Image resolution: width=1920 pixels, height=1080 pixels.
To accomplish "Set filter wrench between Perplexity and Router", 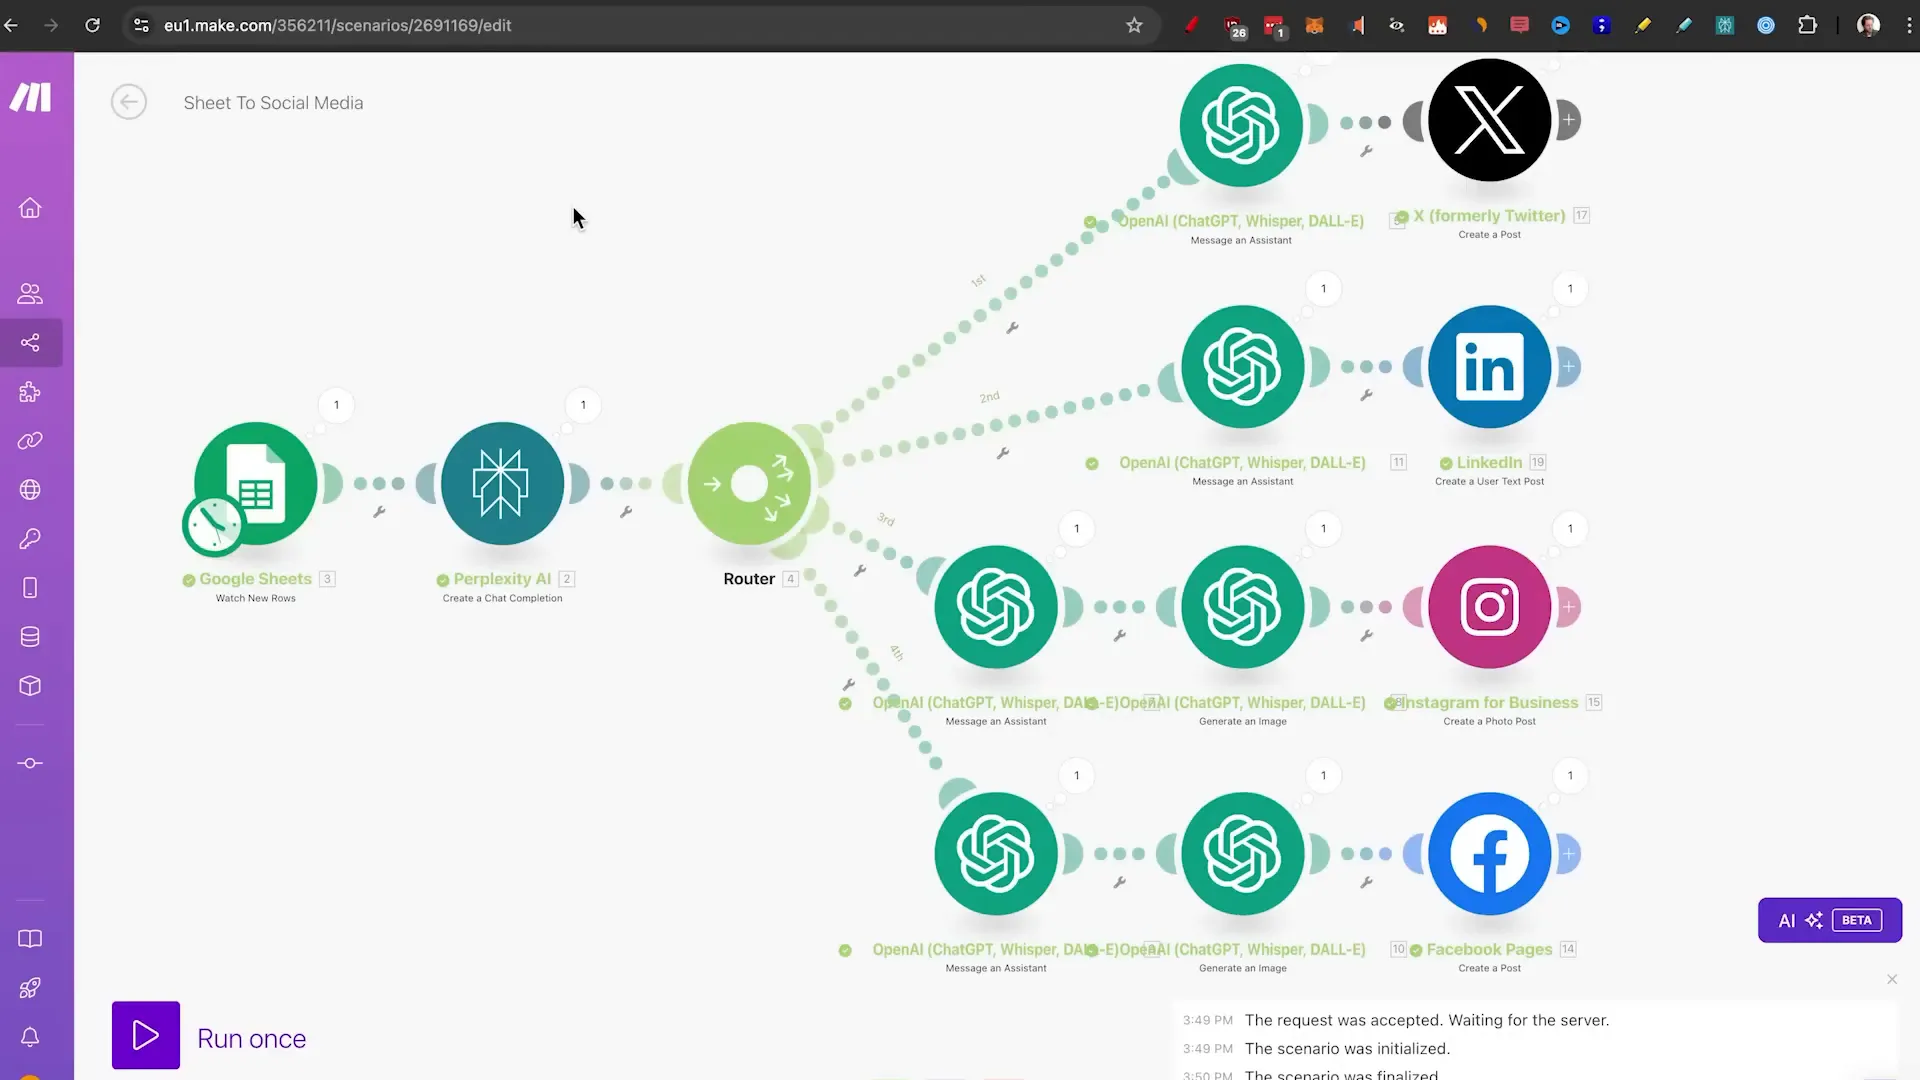I will click(626, 512).
